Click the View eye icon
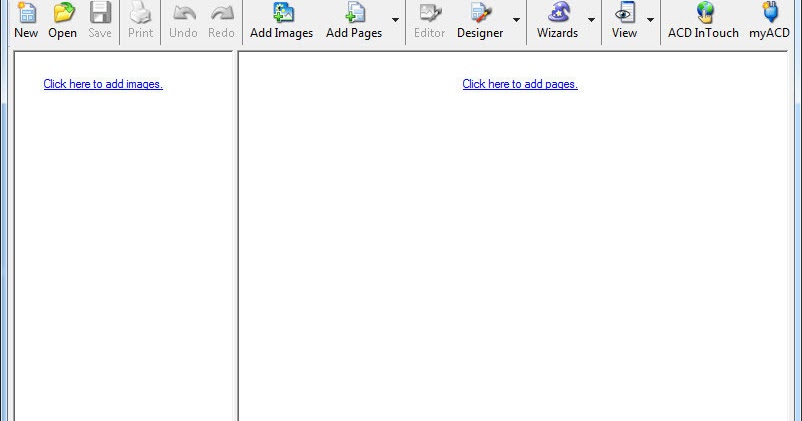Viewport: 802px width, 421px height. point(625,12)
